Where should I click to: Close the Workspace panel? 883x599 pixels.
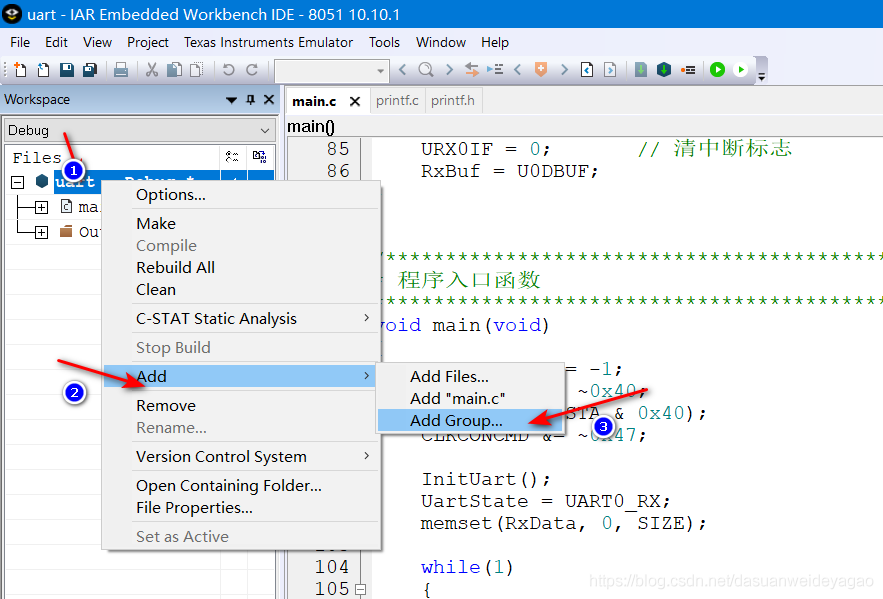269,100
